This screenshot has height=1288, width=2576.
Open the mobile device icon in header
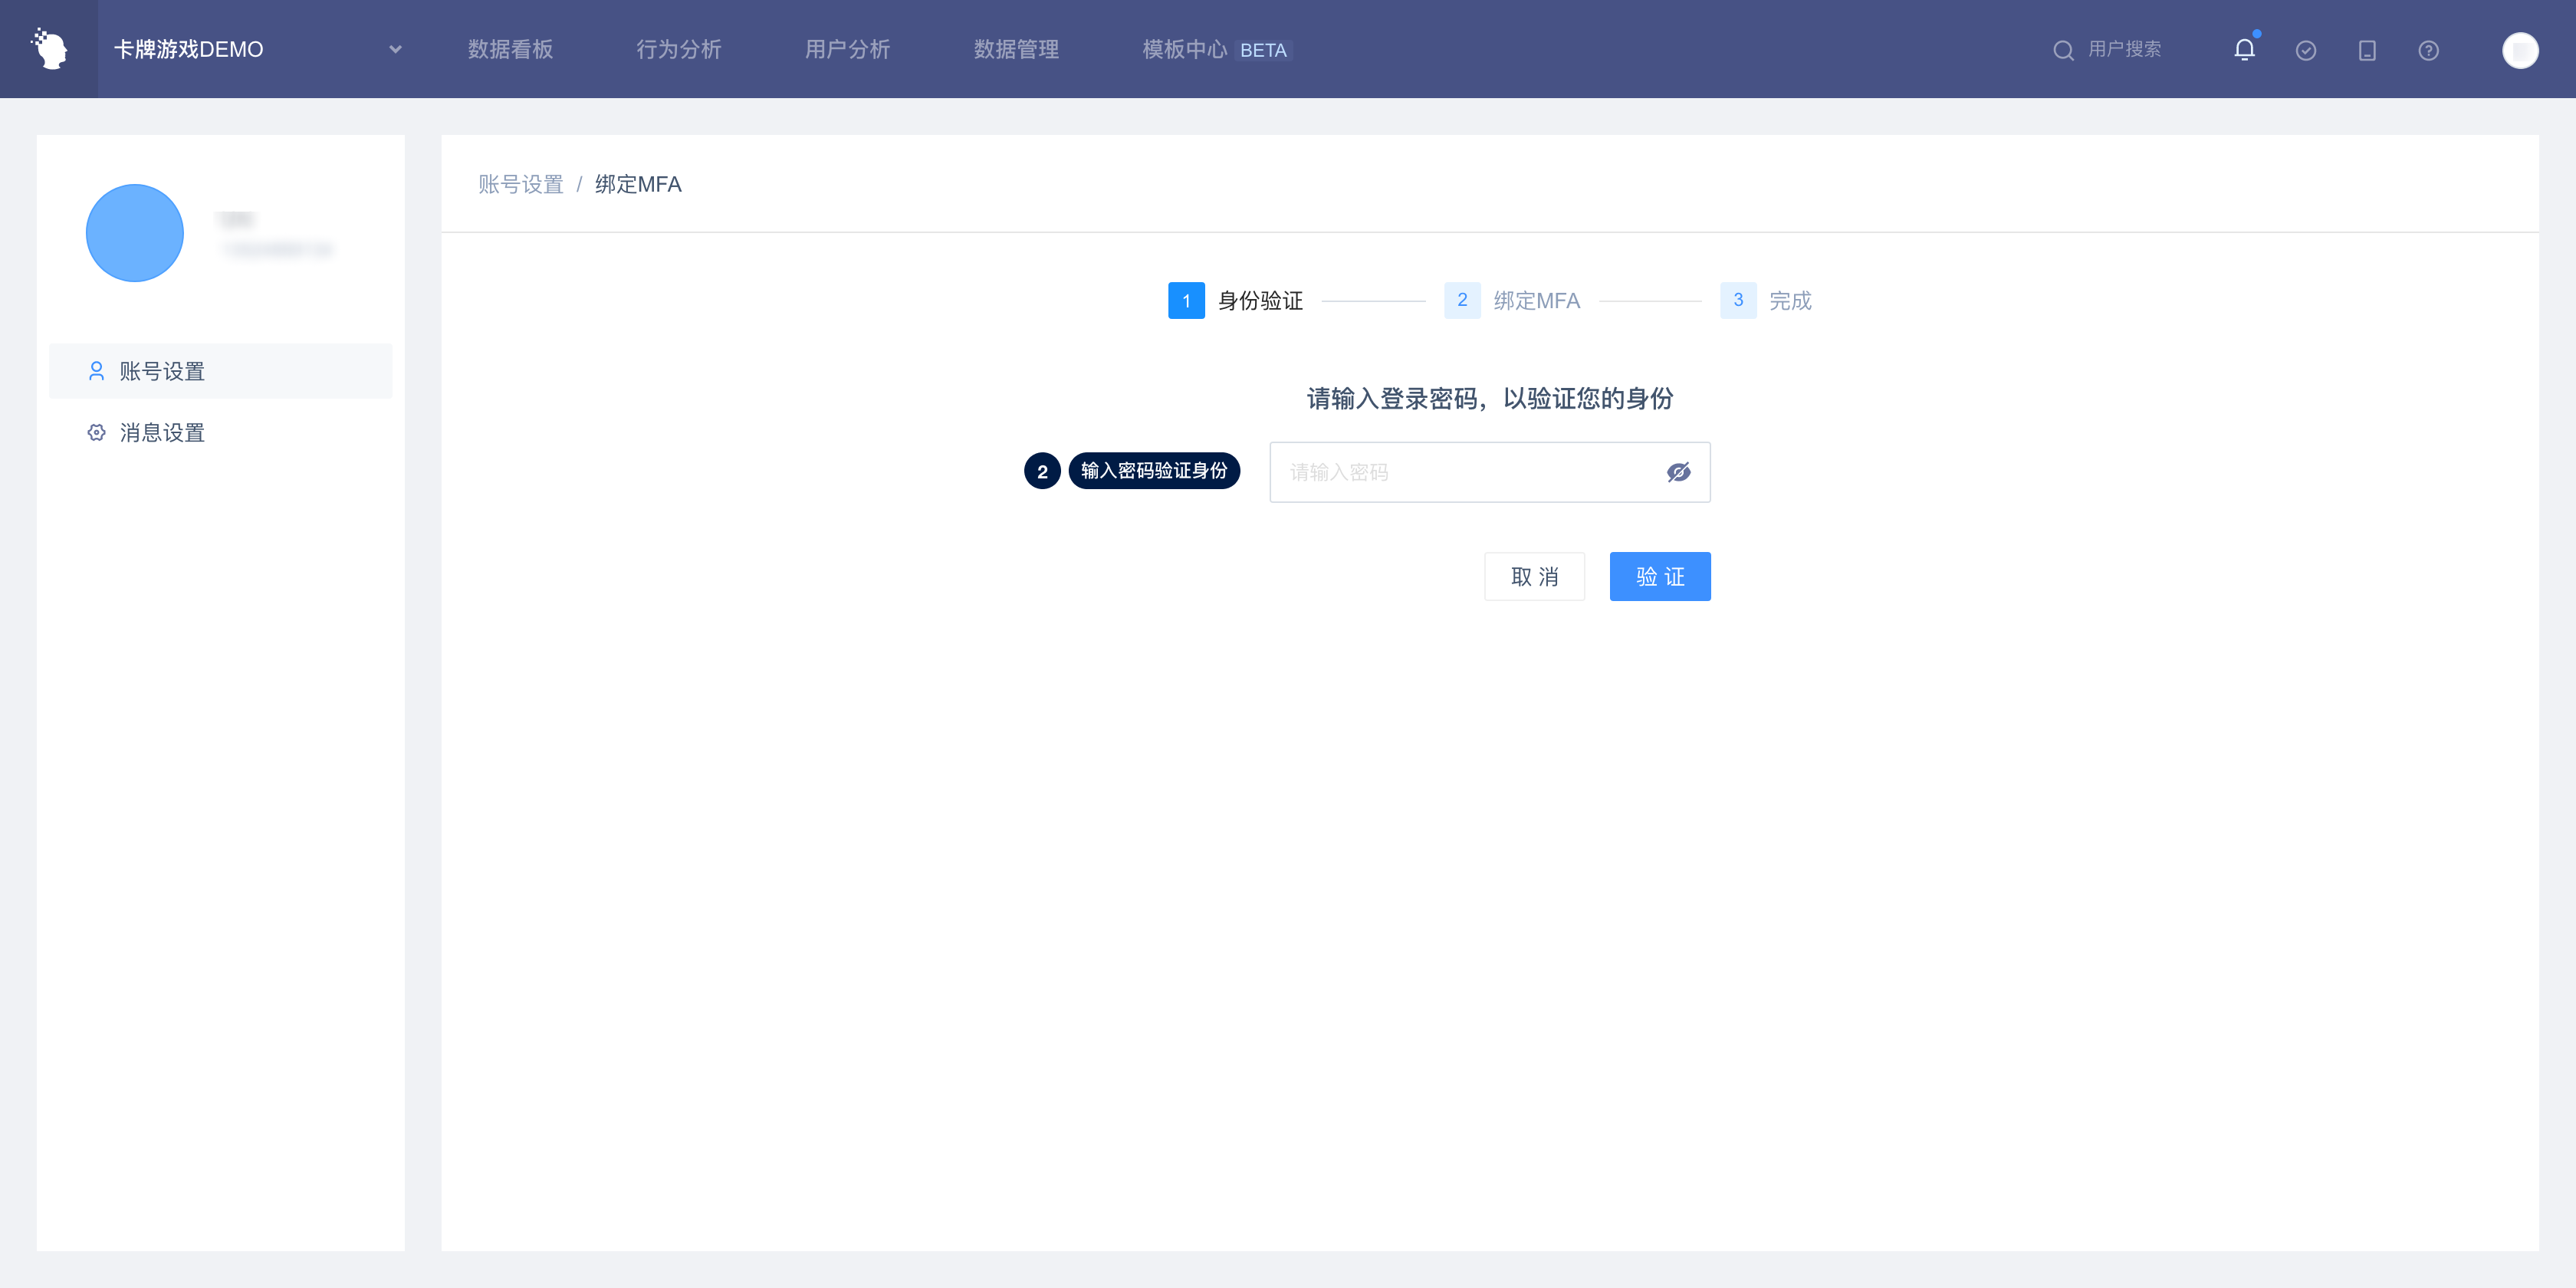point(2366,50)
